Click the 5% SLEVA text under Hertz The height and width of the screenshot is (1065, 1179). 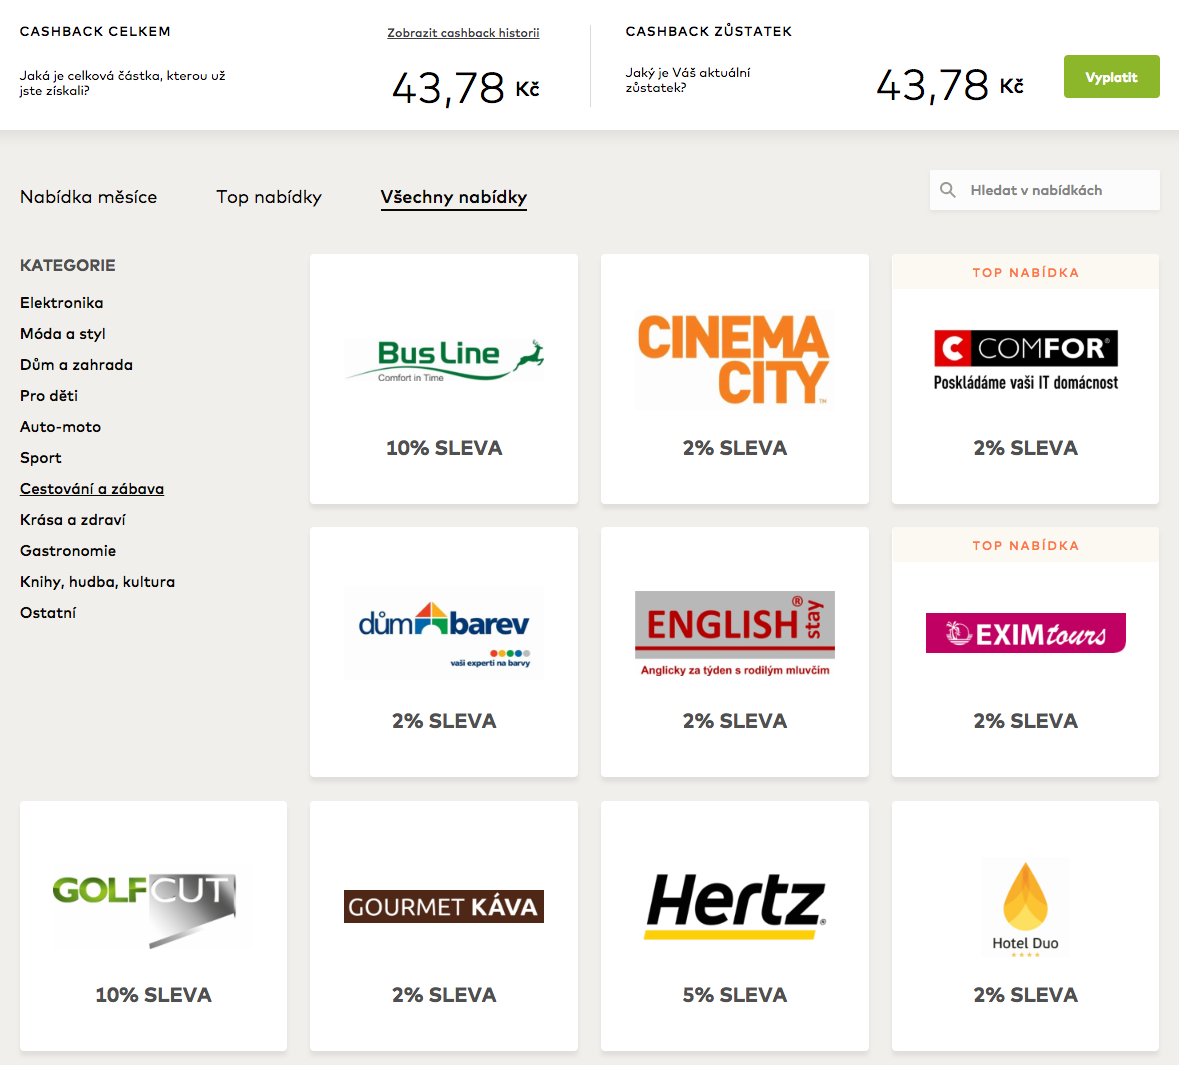(735, 995)
